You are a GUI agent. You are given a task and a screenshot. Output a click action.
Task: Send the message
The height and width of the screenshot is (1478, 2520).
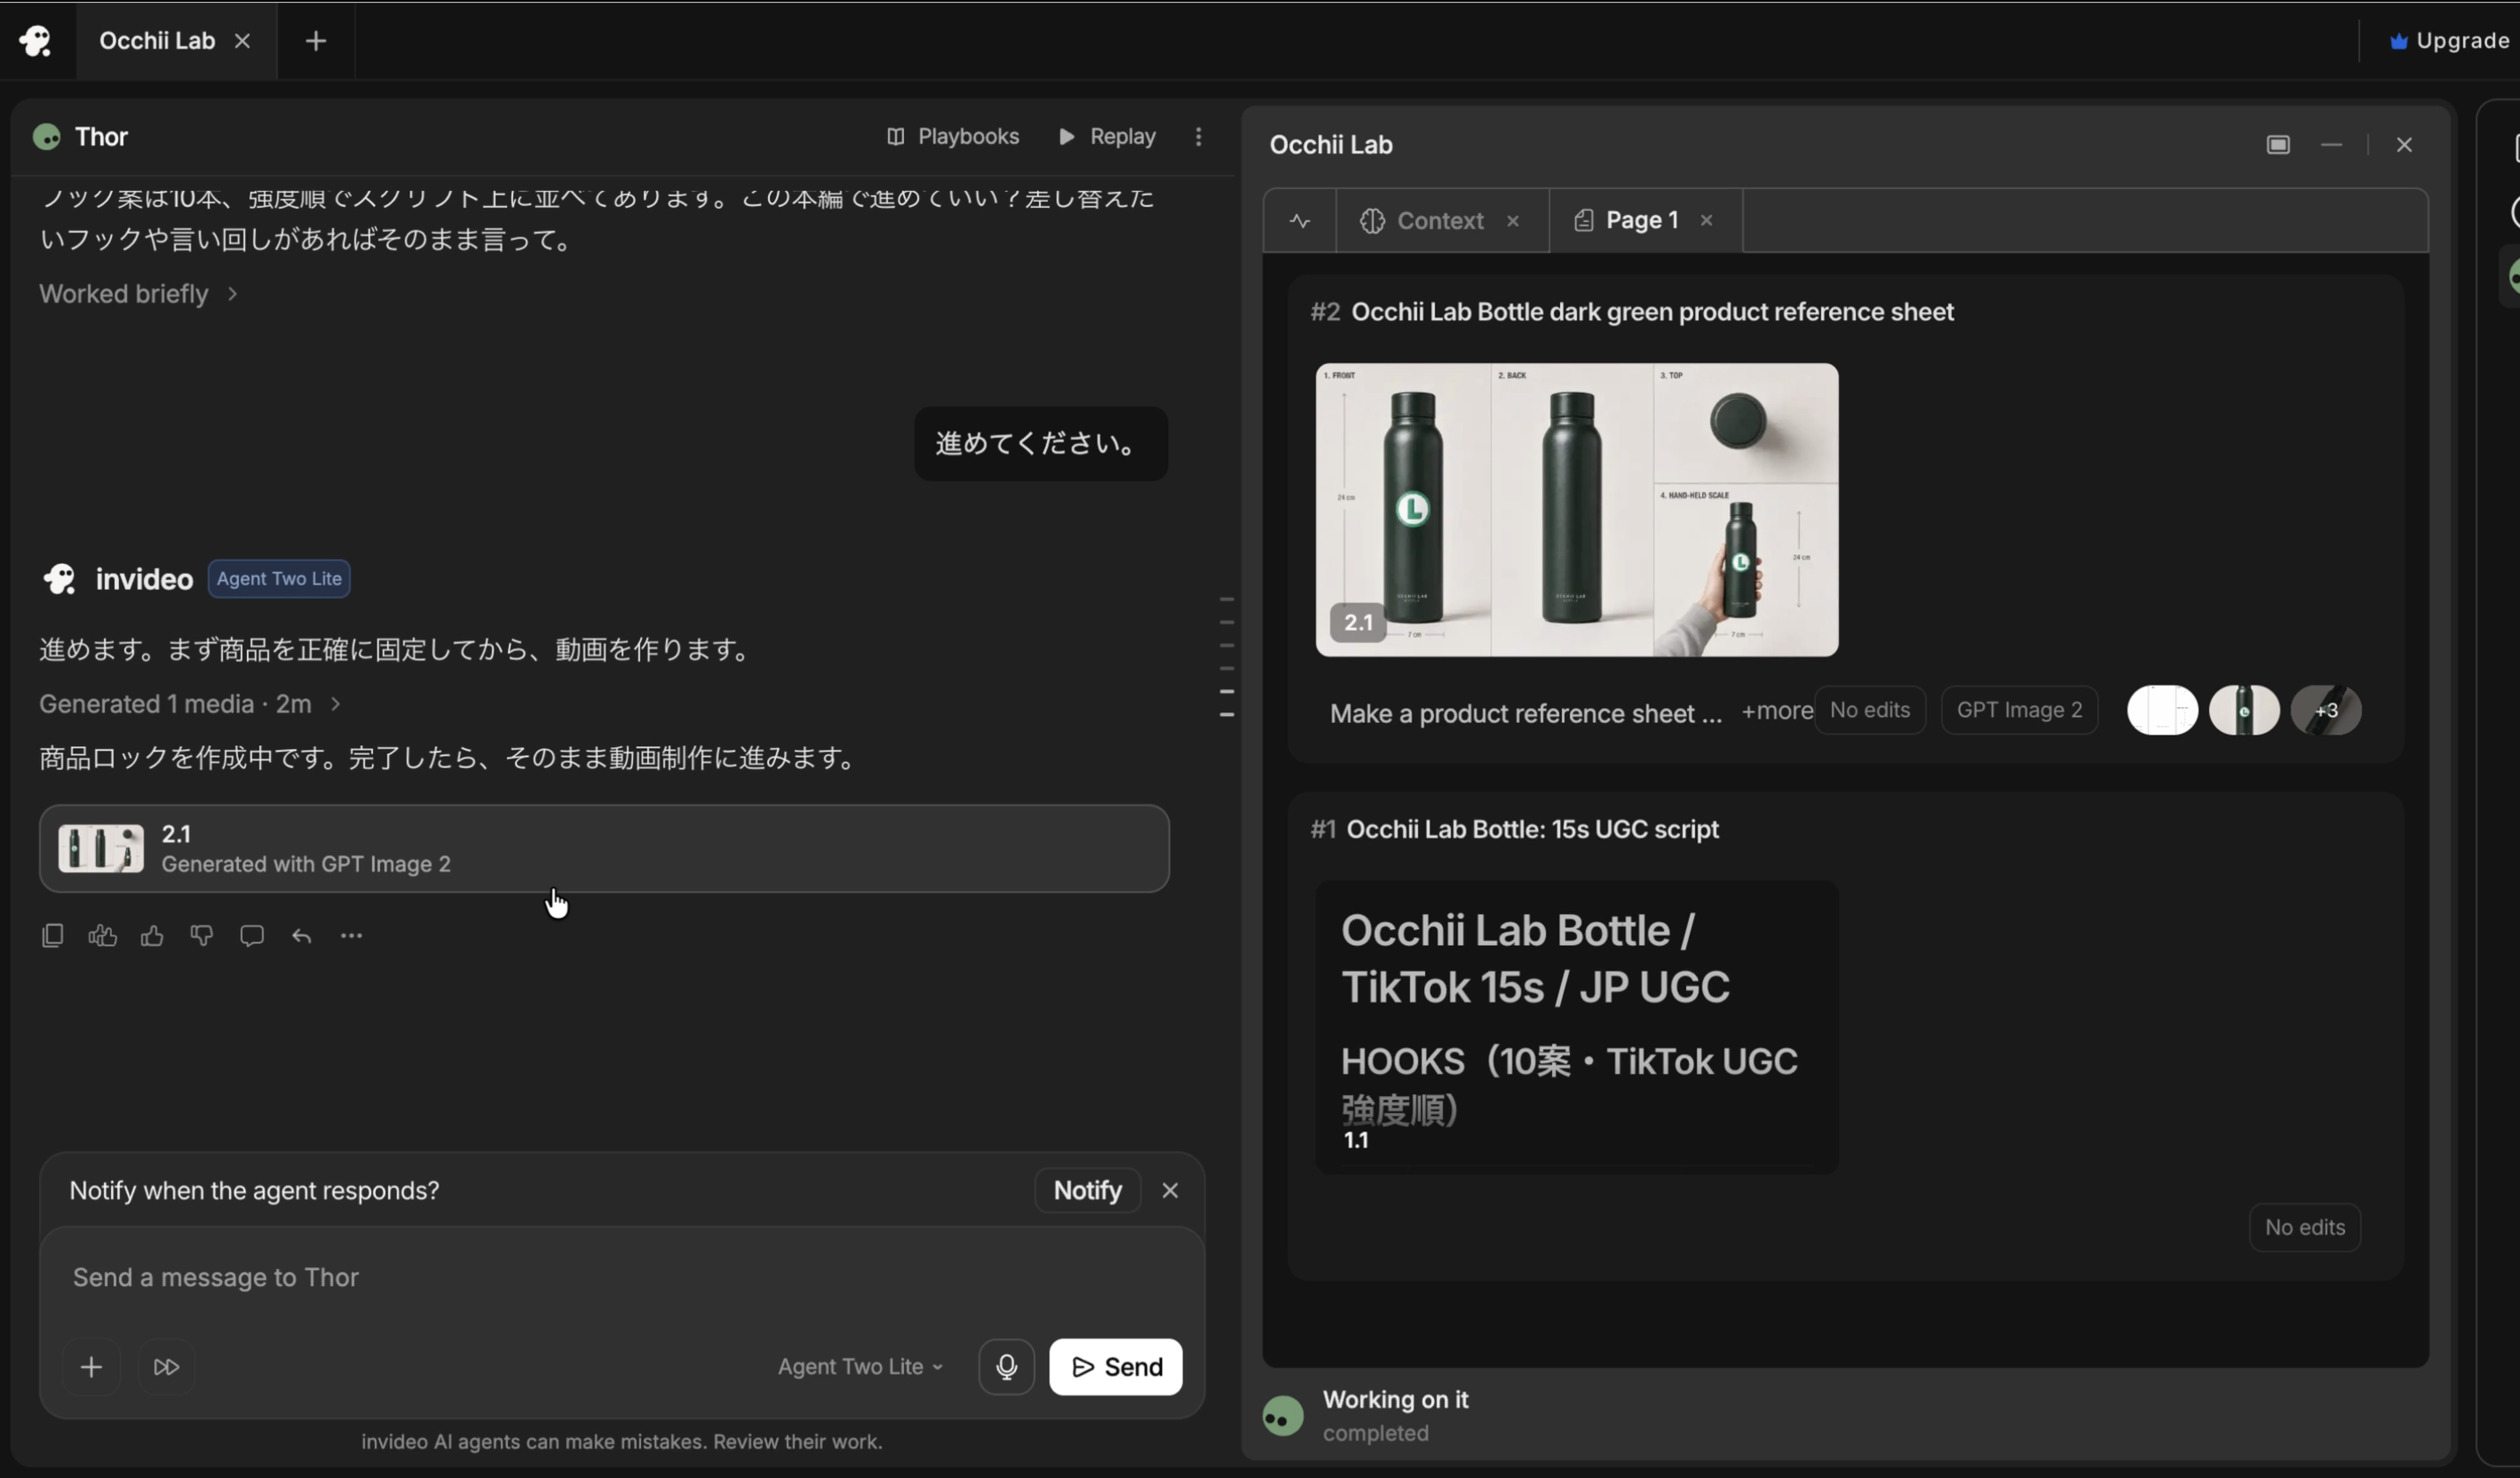[x=1115, y=1367]
